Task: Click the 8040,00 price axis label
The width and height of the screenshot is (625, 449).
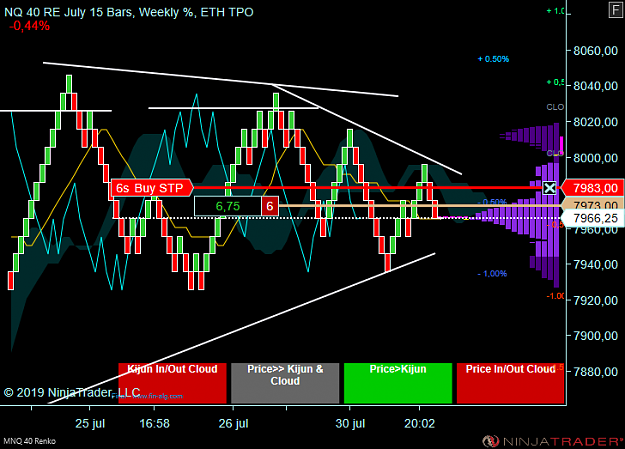Action: coord(596,86)
